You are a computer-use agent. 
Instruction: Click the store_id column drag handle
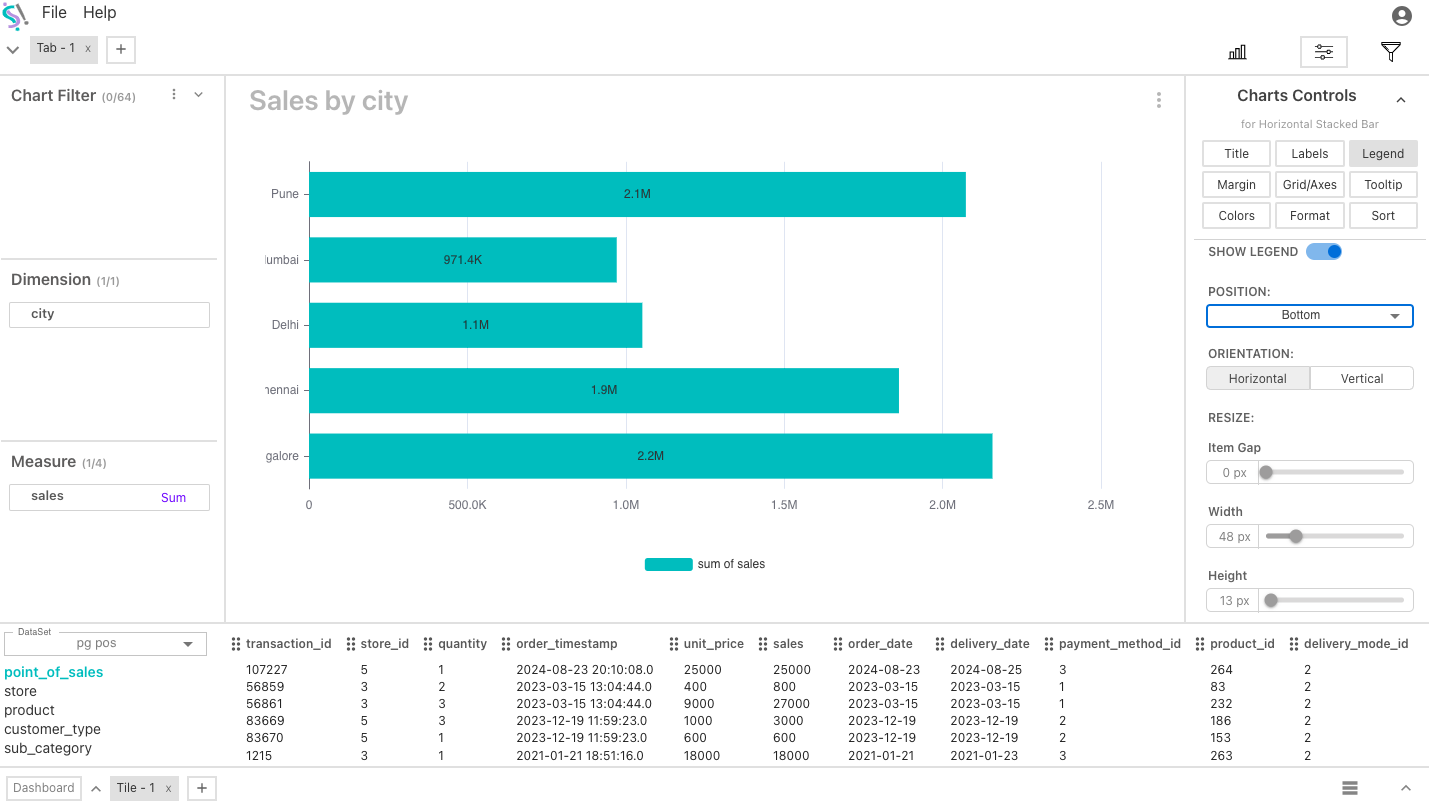click(x=351, y=644)
